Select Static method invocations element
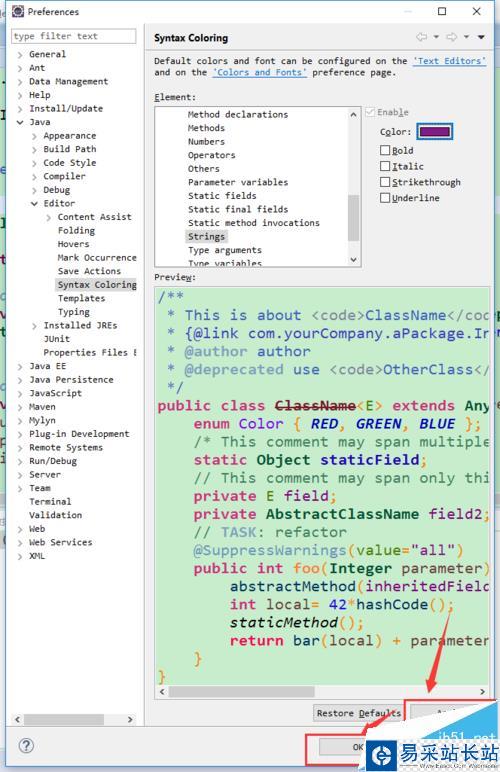The image size is (500, 772). [253, 223]
